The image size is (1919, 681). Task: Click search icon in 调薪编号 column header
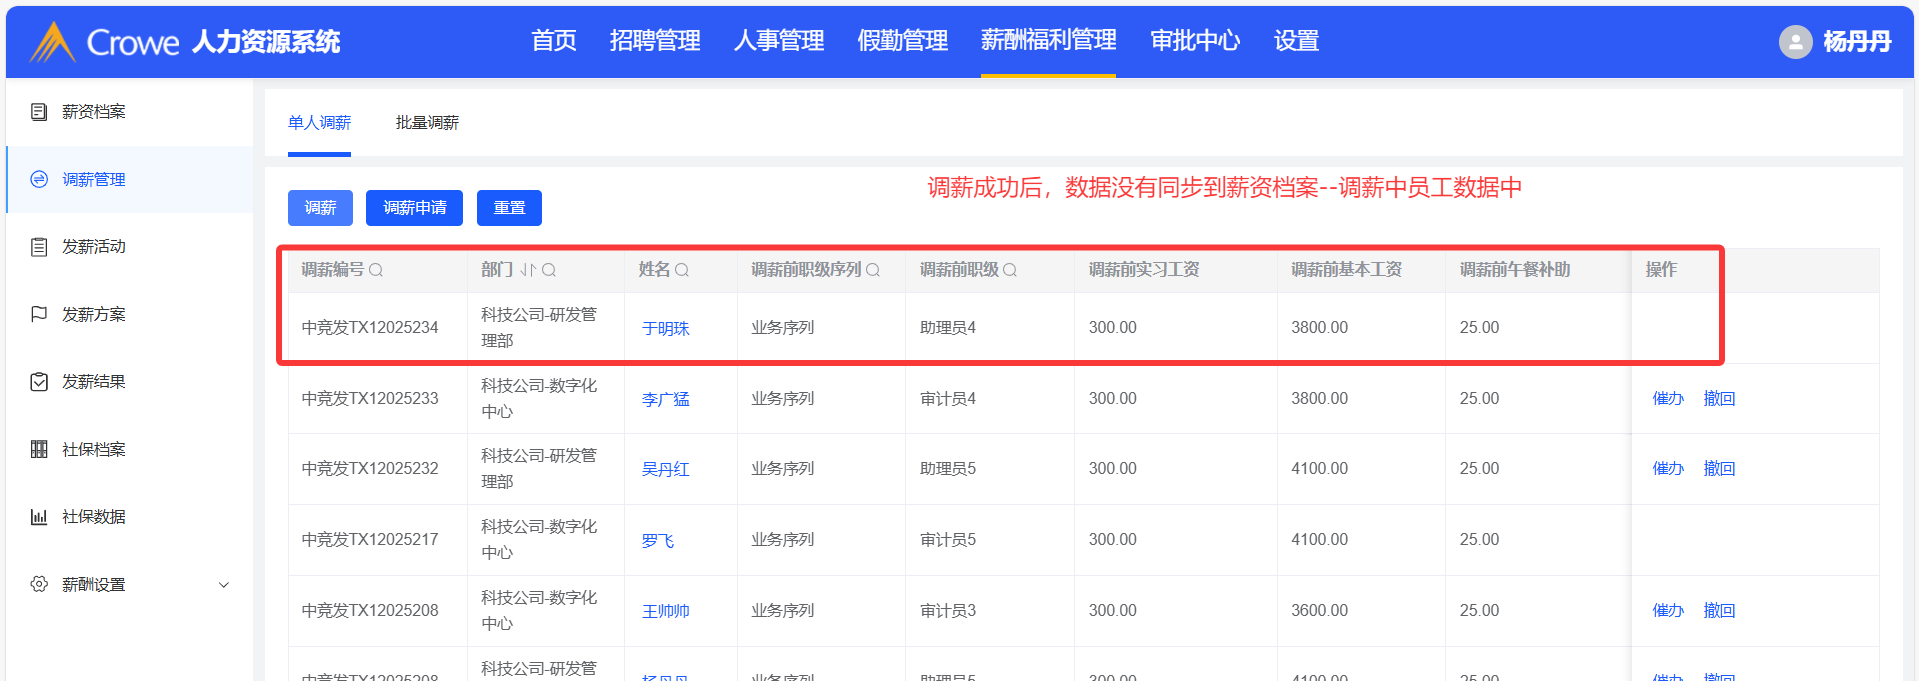pyautogui.click(x=376, y=270)
